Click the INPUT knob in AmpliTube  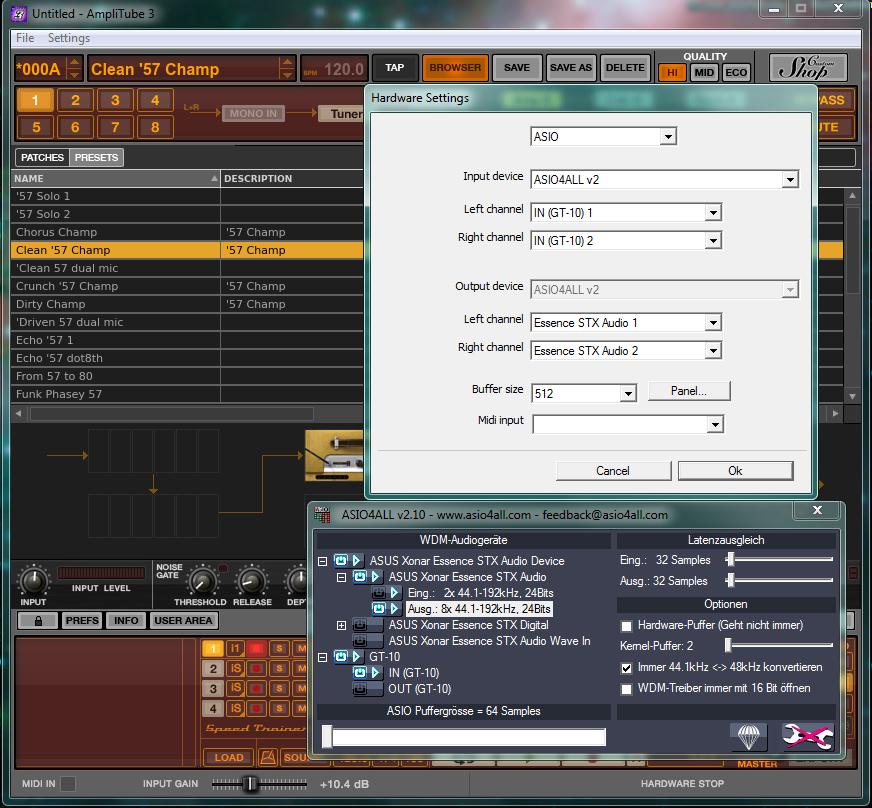pyautogui.click(x=34, y=581)
